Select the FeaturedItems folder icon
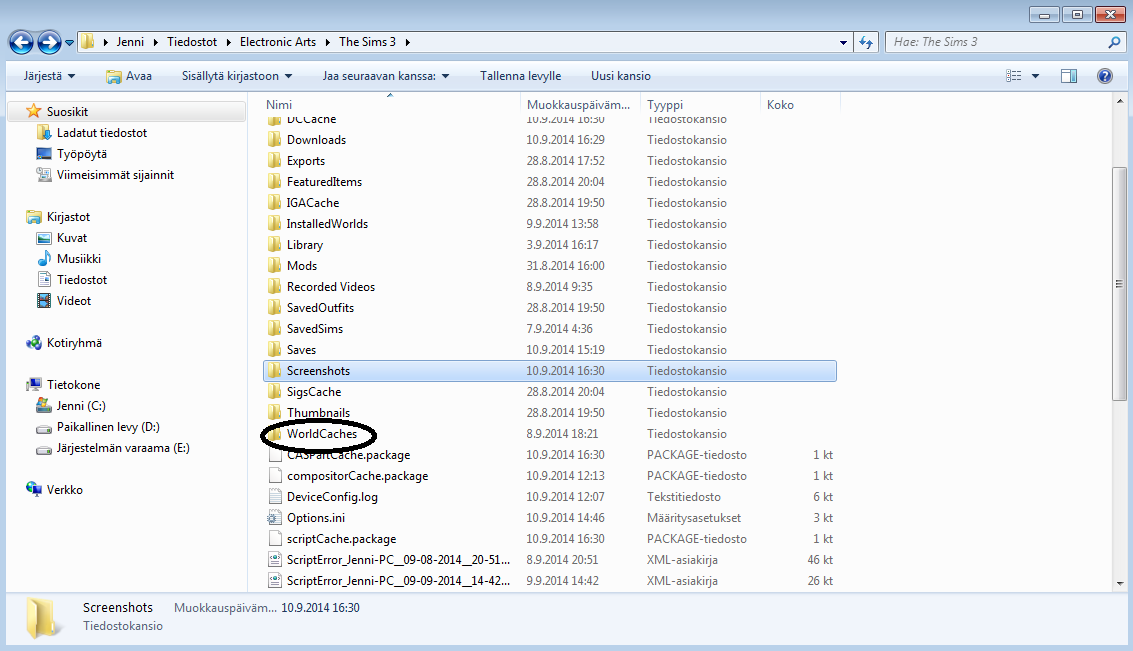This screenshot has height=651, width=1133. pos(274,181)
